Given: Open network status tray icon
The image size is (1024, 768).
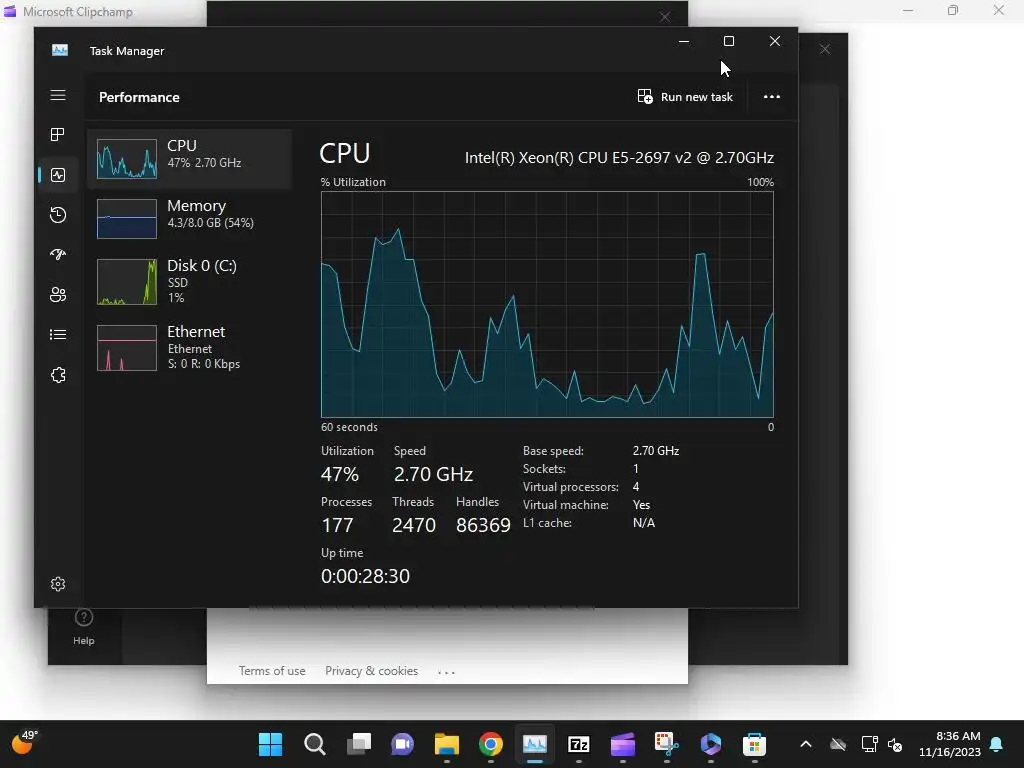Looking at the screenshot, I should [869, 744].
